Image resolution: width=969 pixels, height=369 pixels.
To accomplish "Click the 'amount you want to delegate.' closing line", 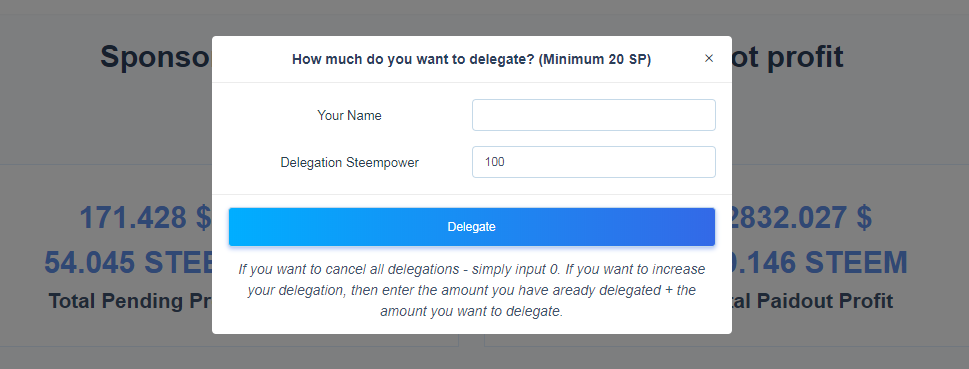I will pyautogui.click(x=472, y=312).
